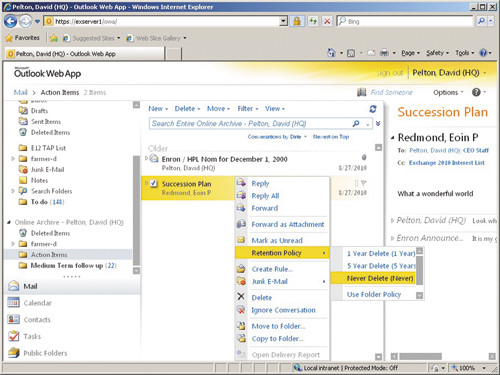
Task: Click the Stop loading red X icon
Action: 327,21
